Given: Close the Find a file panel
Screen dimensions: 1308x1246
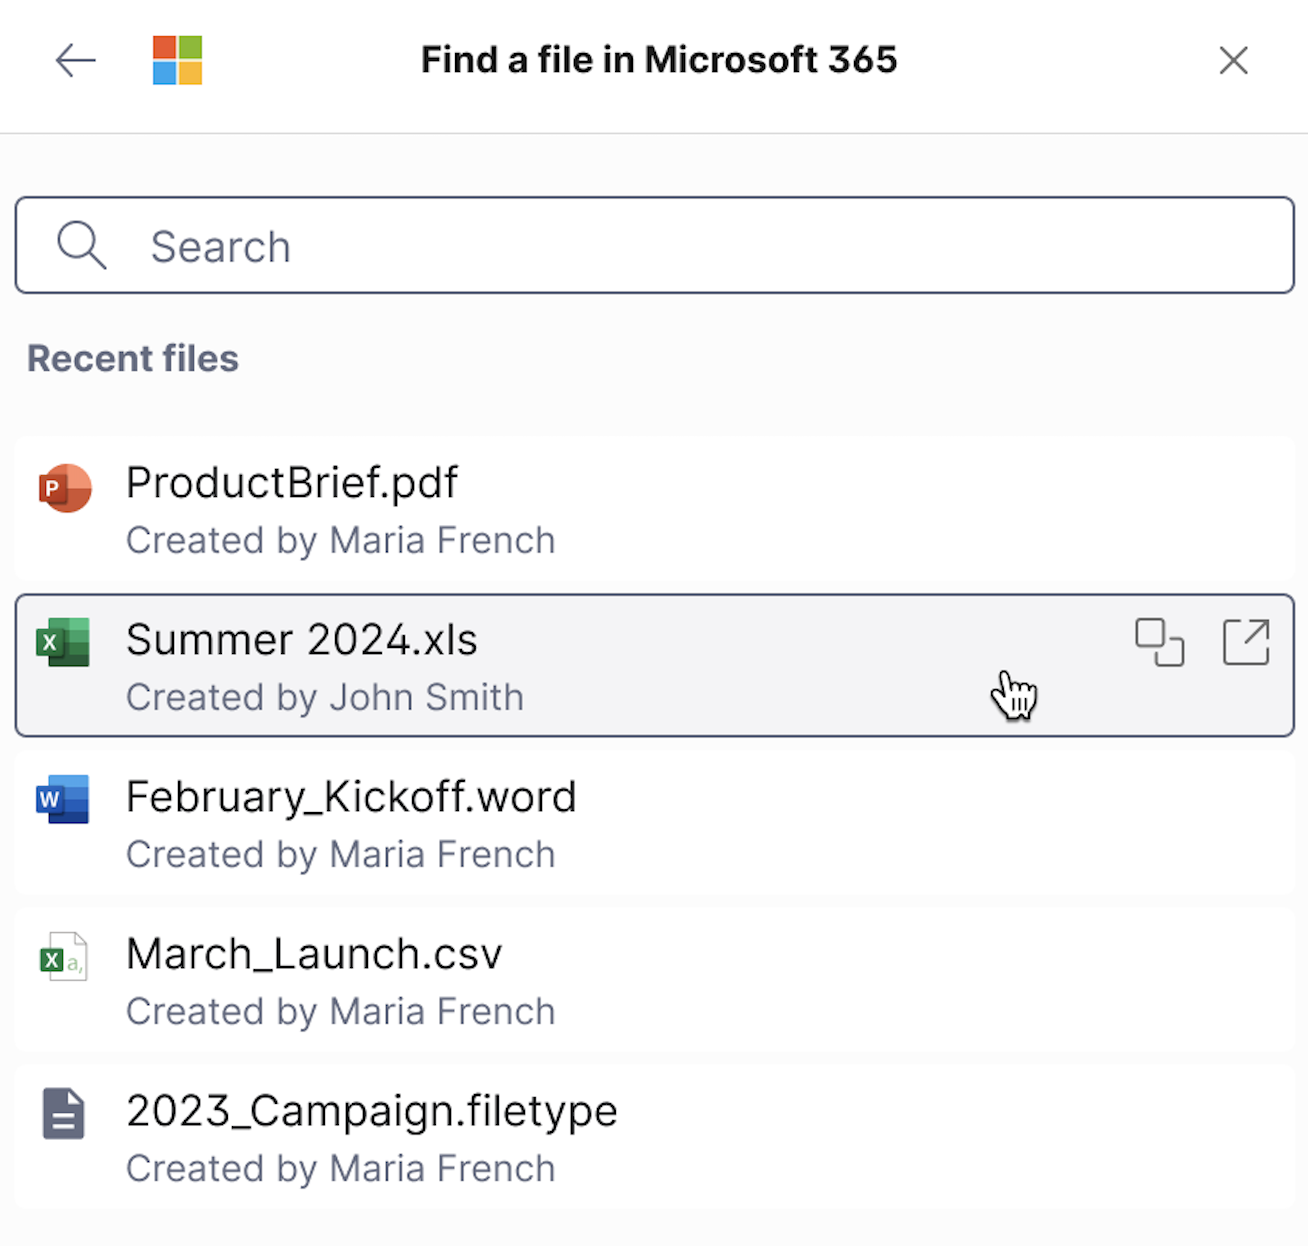Looking at the screenshot, I should pyautogui.click(x=1233, y=60).
